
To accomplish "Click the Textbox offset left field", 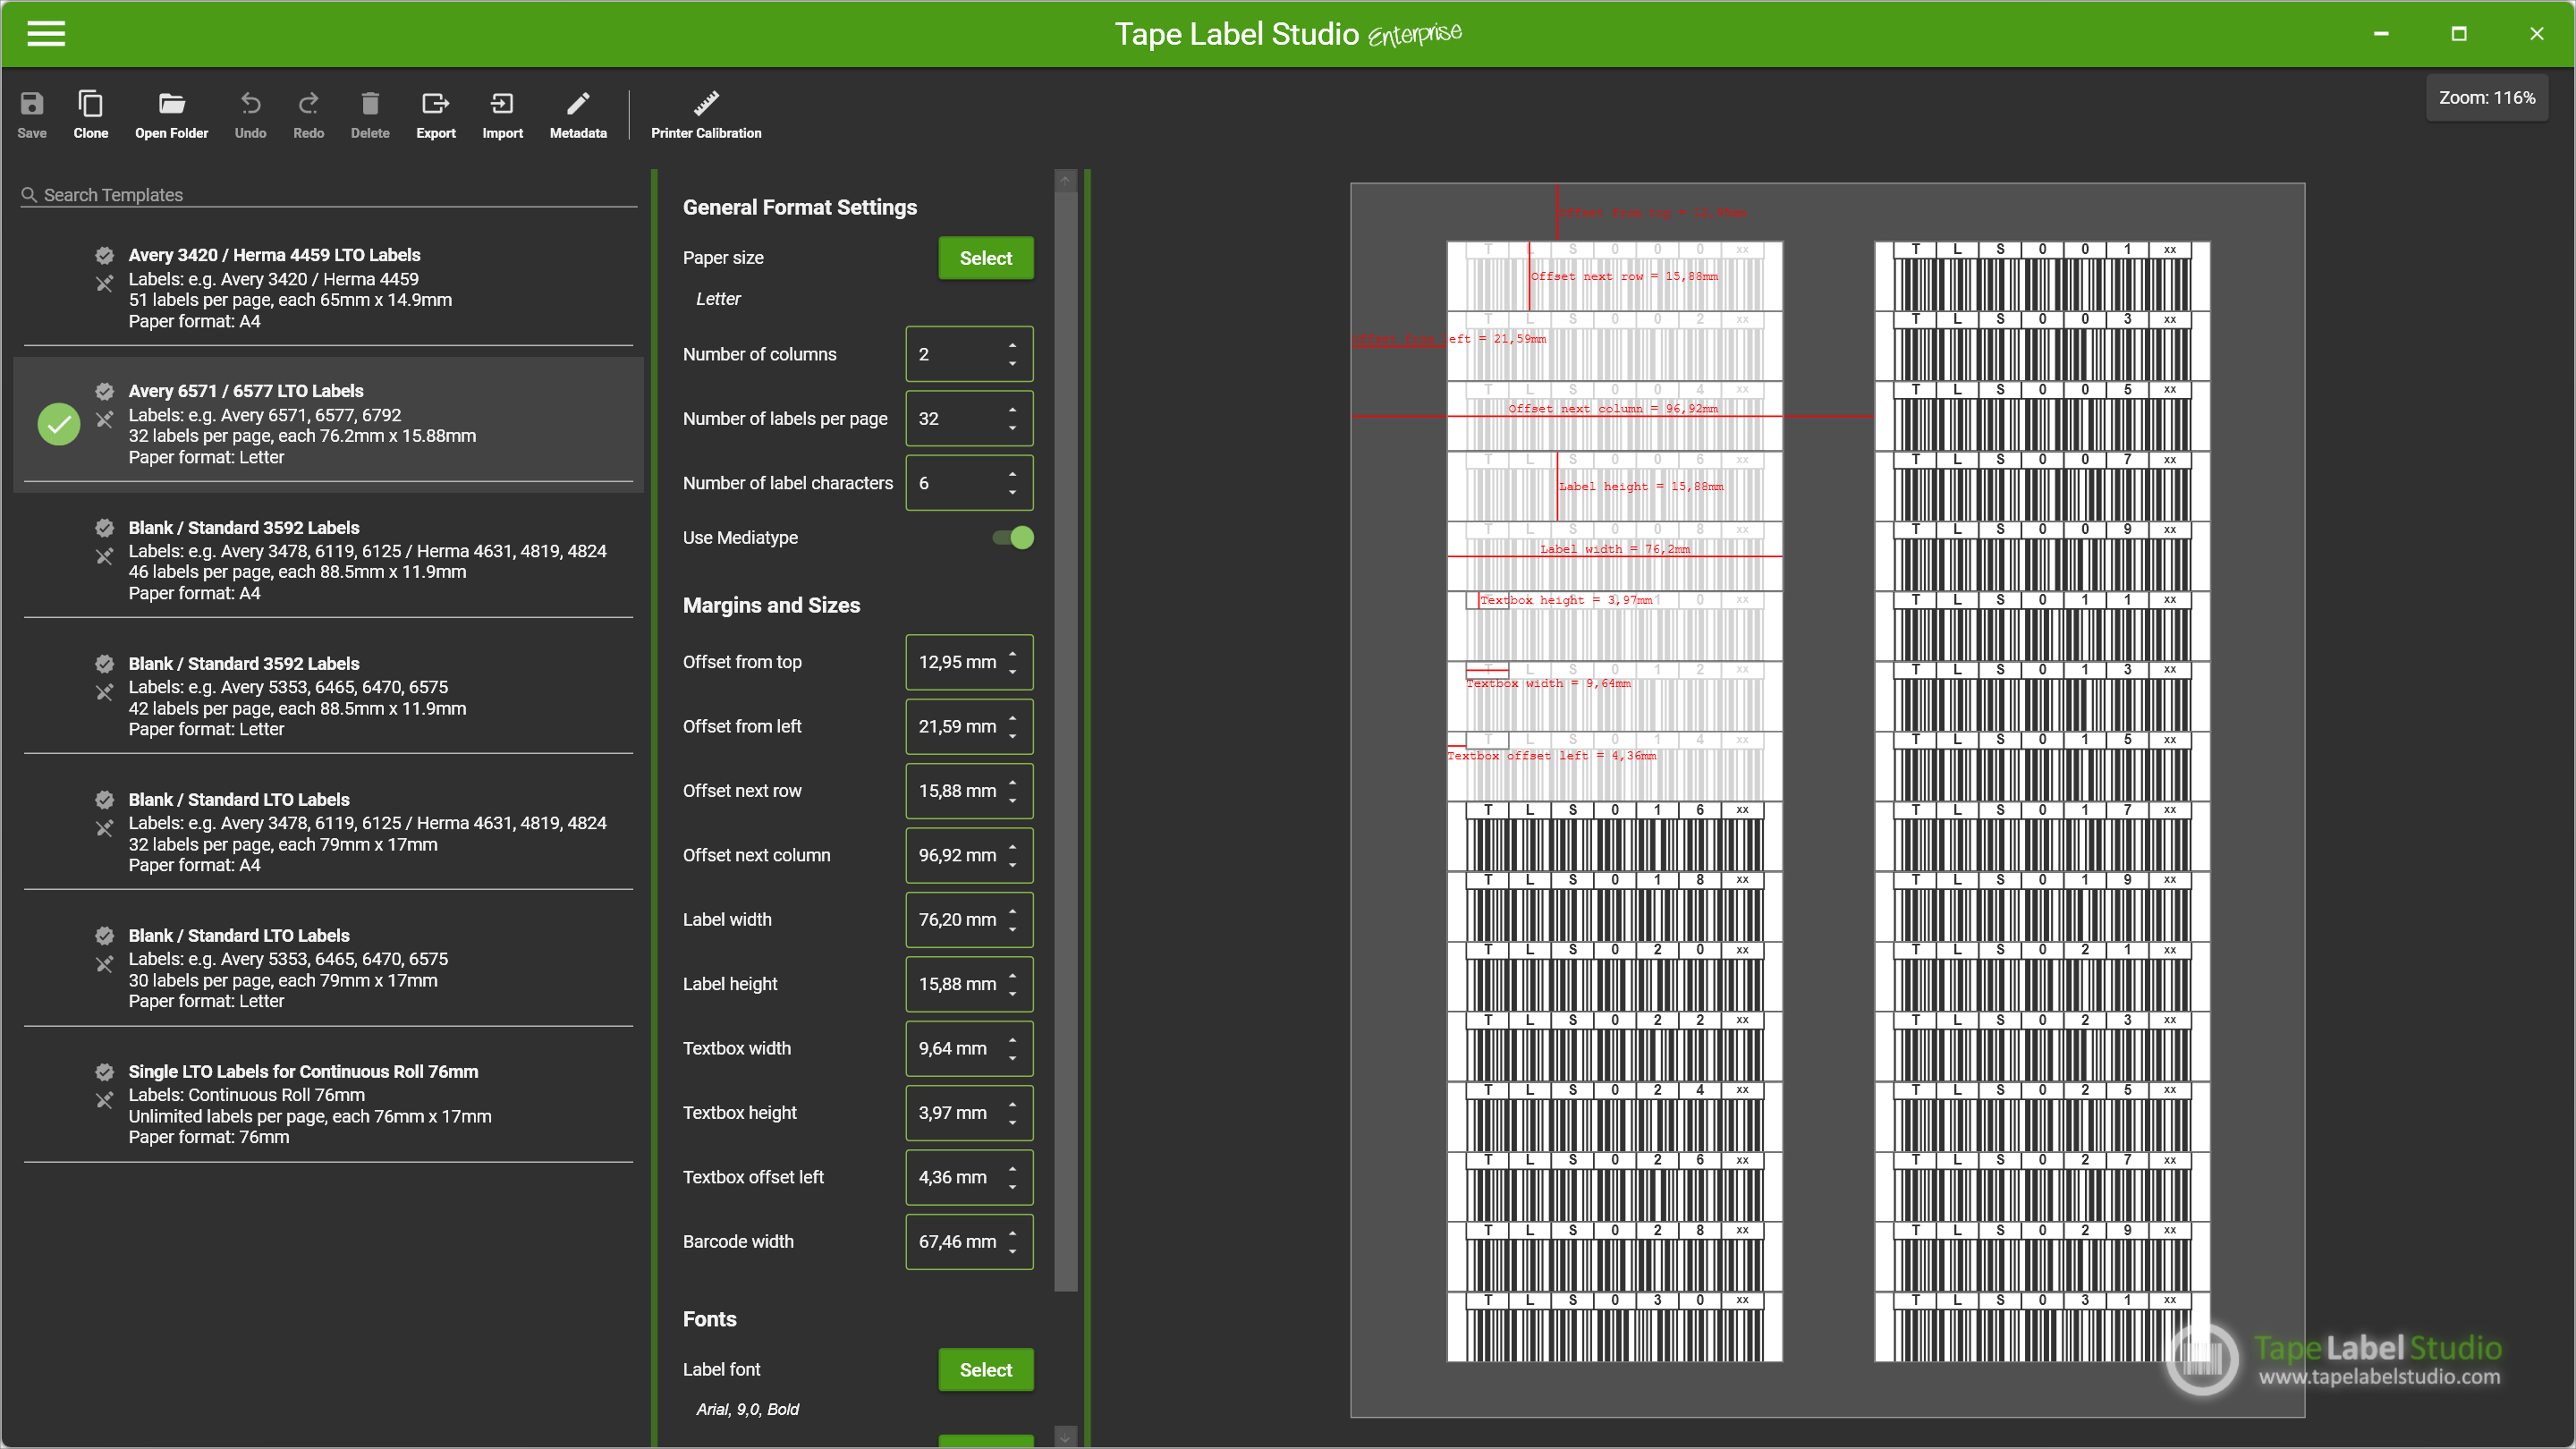I will [968, 1177].
